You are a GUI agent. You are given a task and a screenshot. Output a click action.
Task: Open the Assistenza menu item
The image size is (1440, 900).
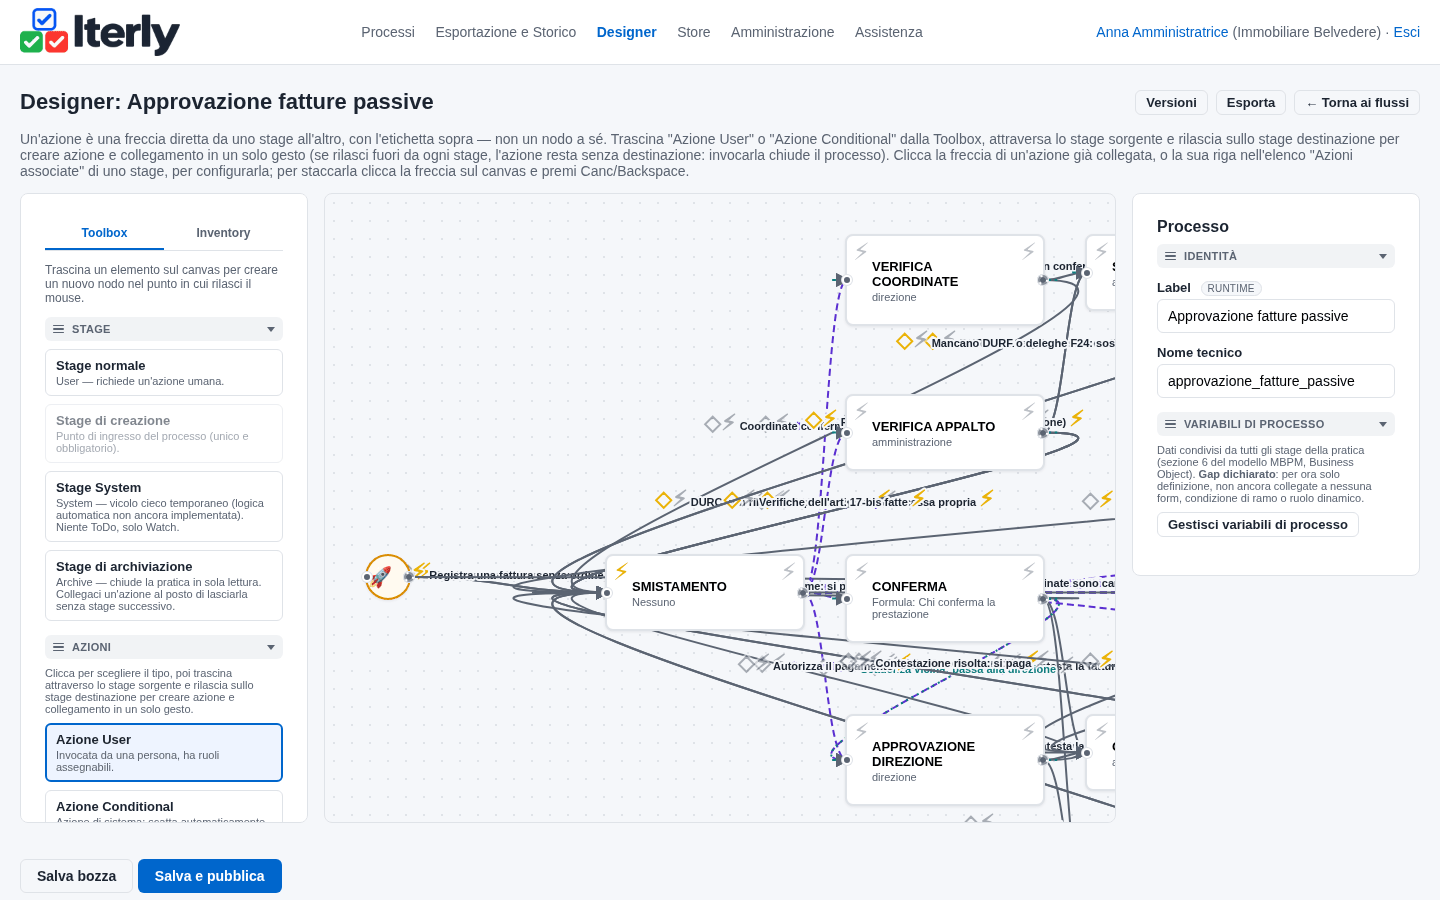click(889, 32)
